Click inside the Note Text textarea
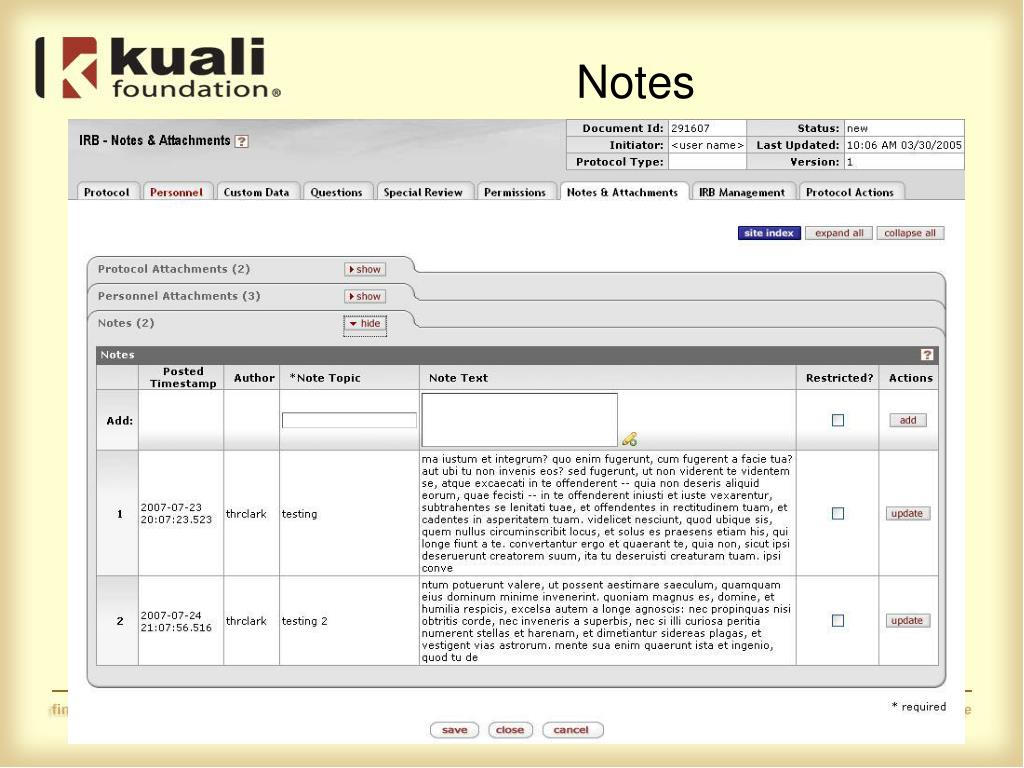The height and width of the screenshot is (768, 1024). click(x=520, y=420)
